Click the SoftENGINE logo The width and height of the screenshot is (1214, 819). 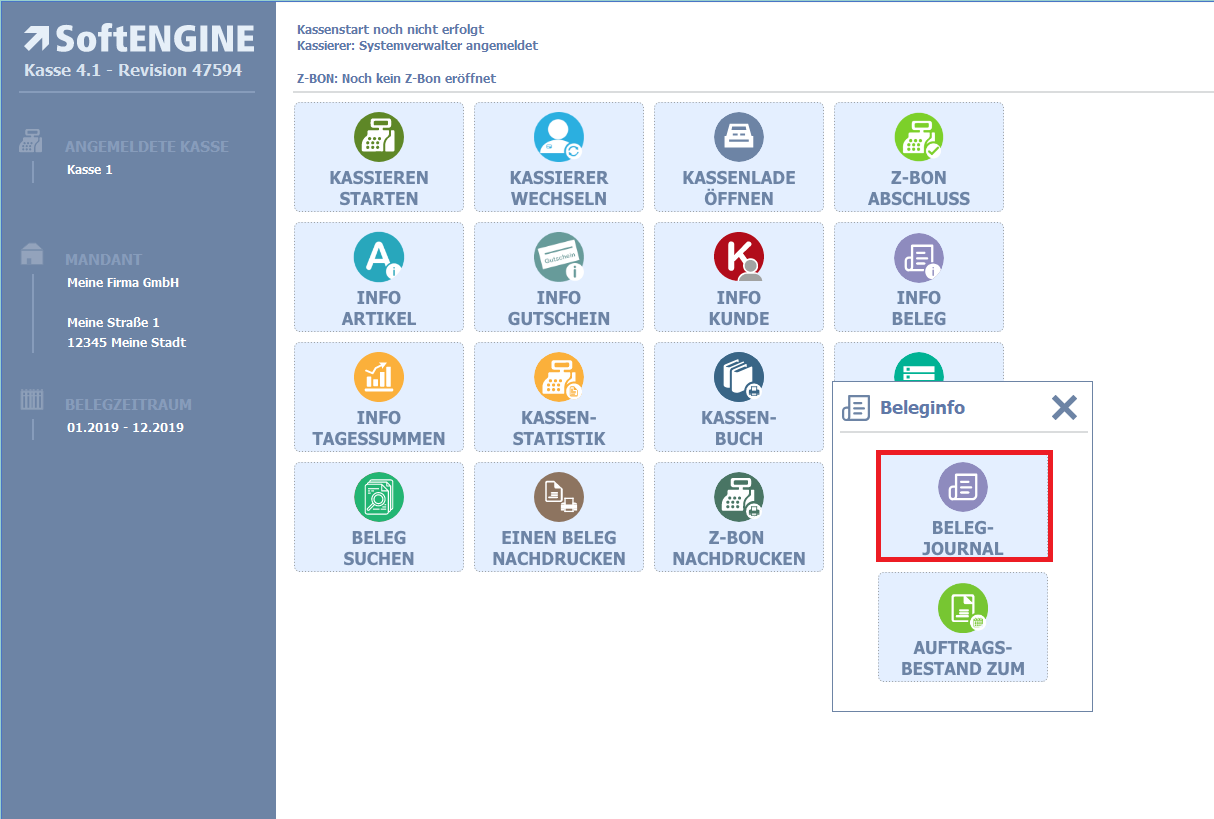click(139, 40)
